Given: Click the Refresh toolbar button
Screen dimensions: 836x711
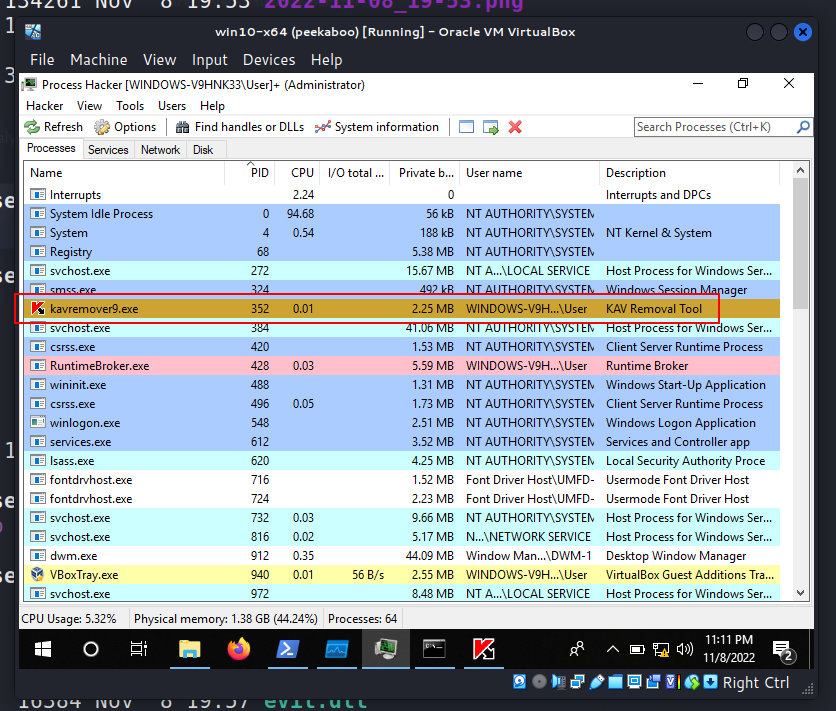Looking at the screenshot, I should tap(54, 127).
